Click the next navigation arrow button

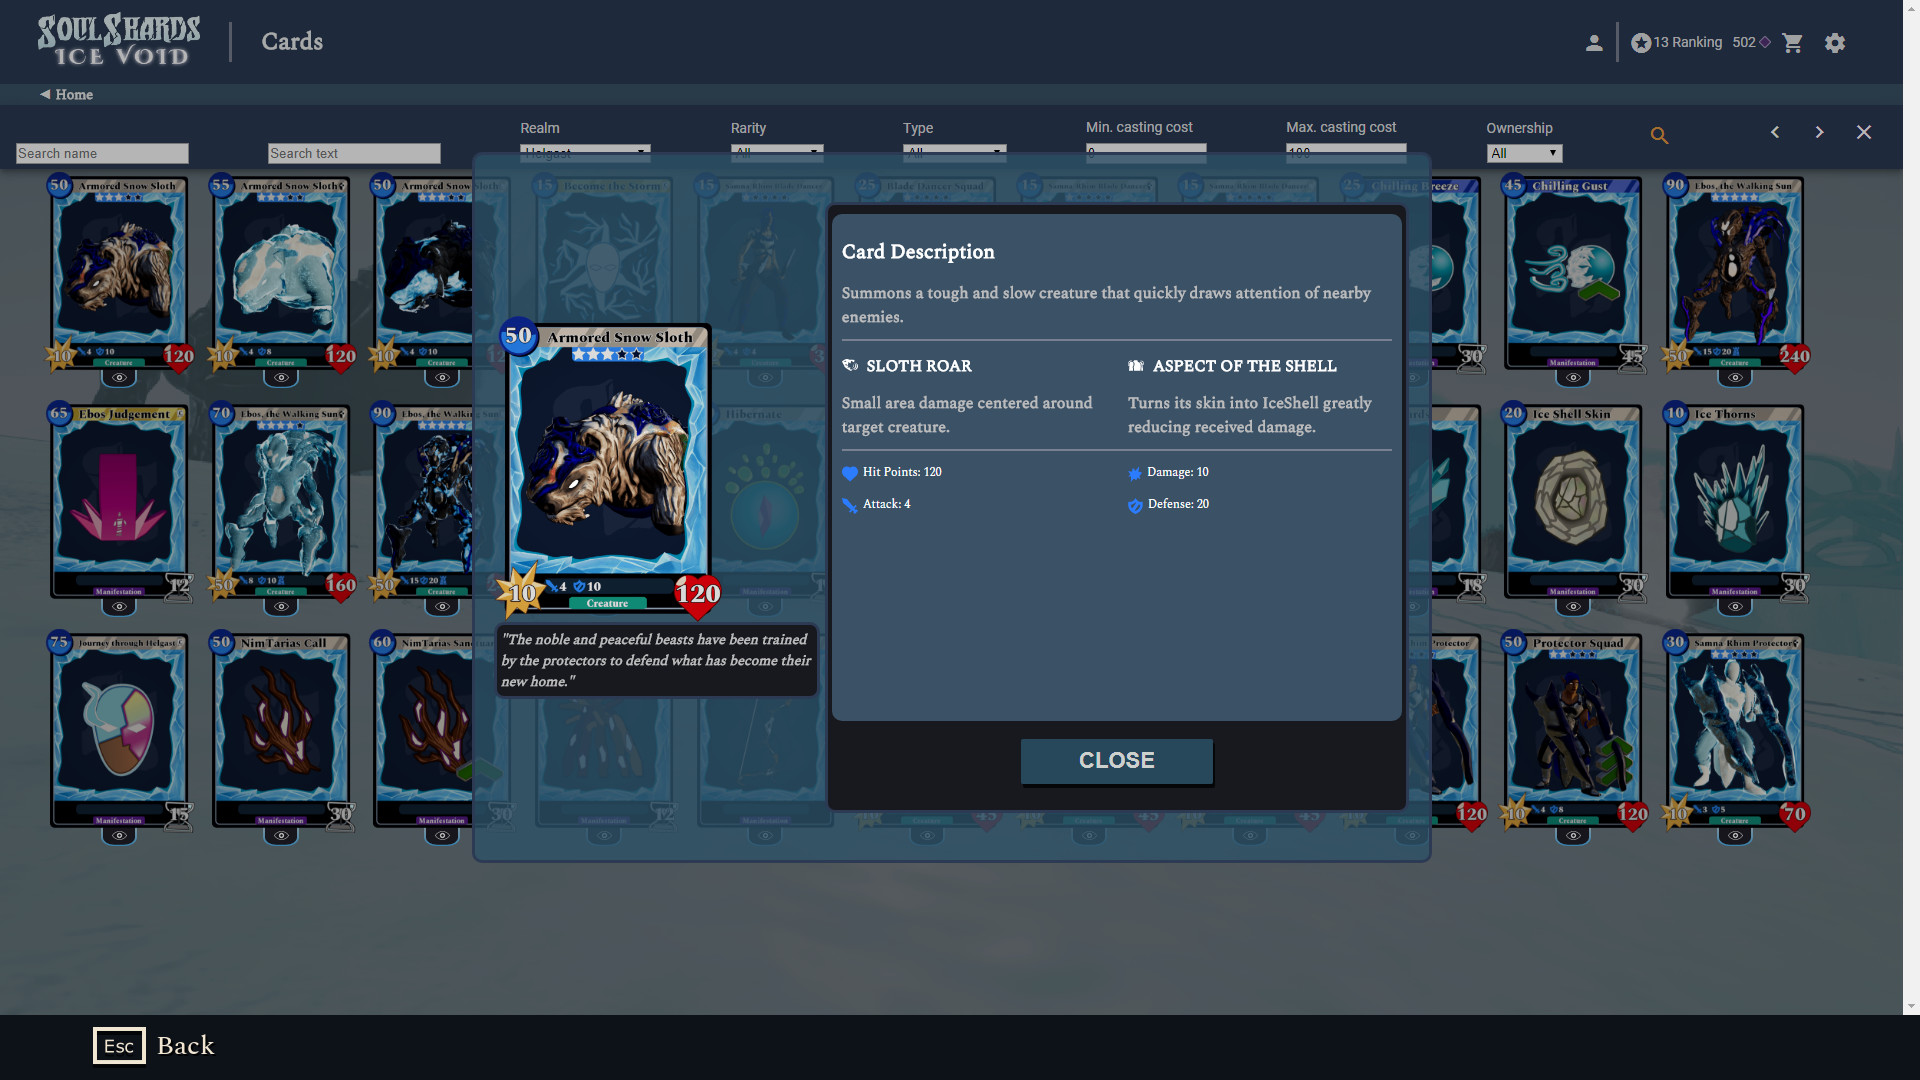[1820, 131]
